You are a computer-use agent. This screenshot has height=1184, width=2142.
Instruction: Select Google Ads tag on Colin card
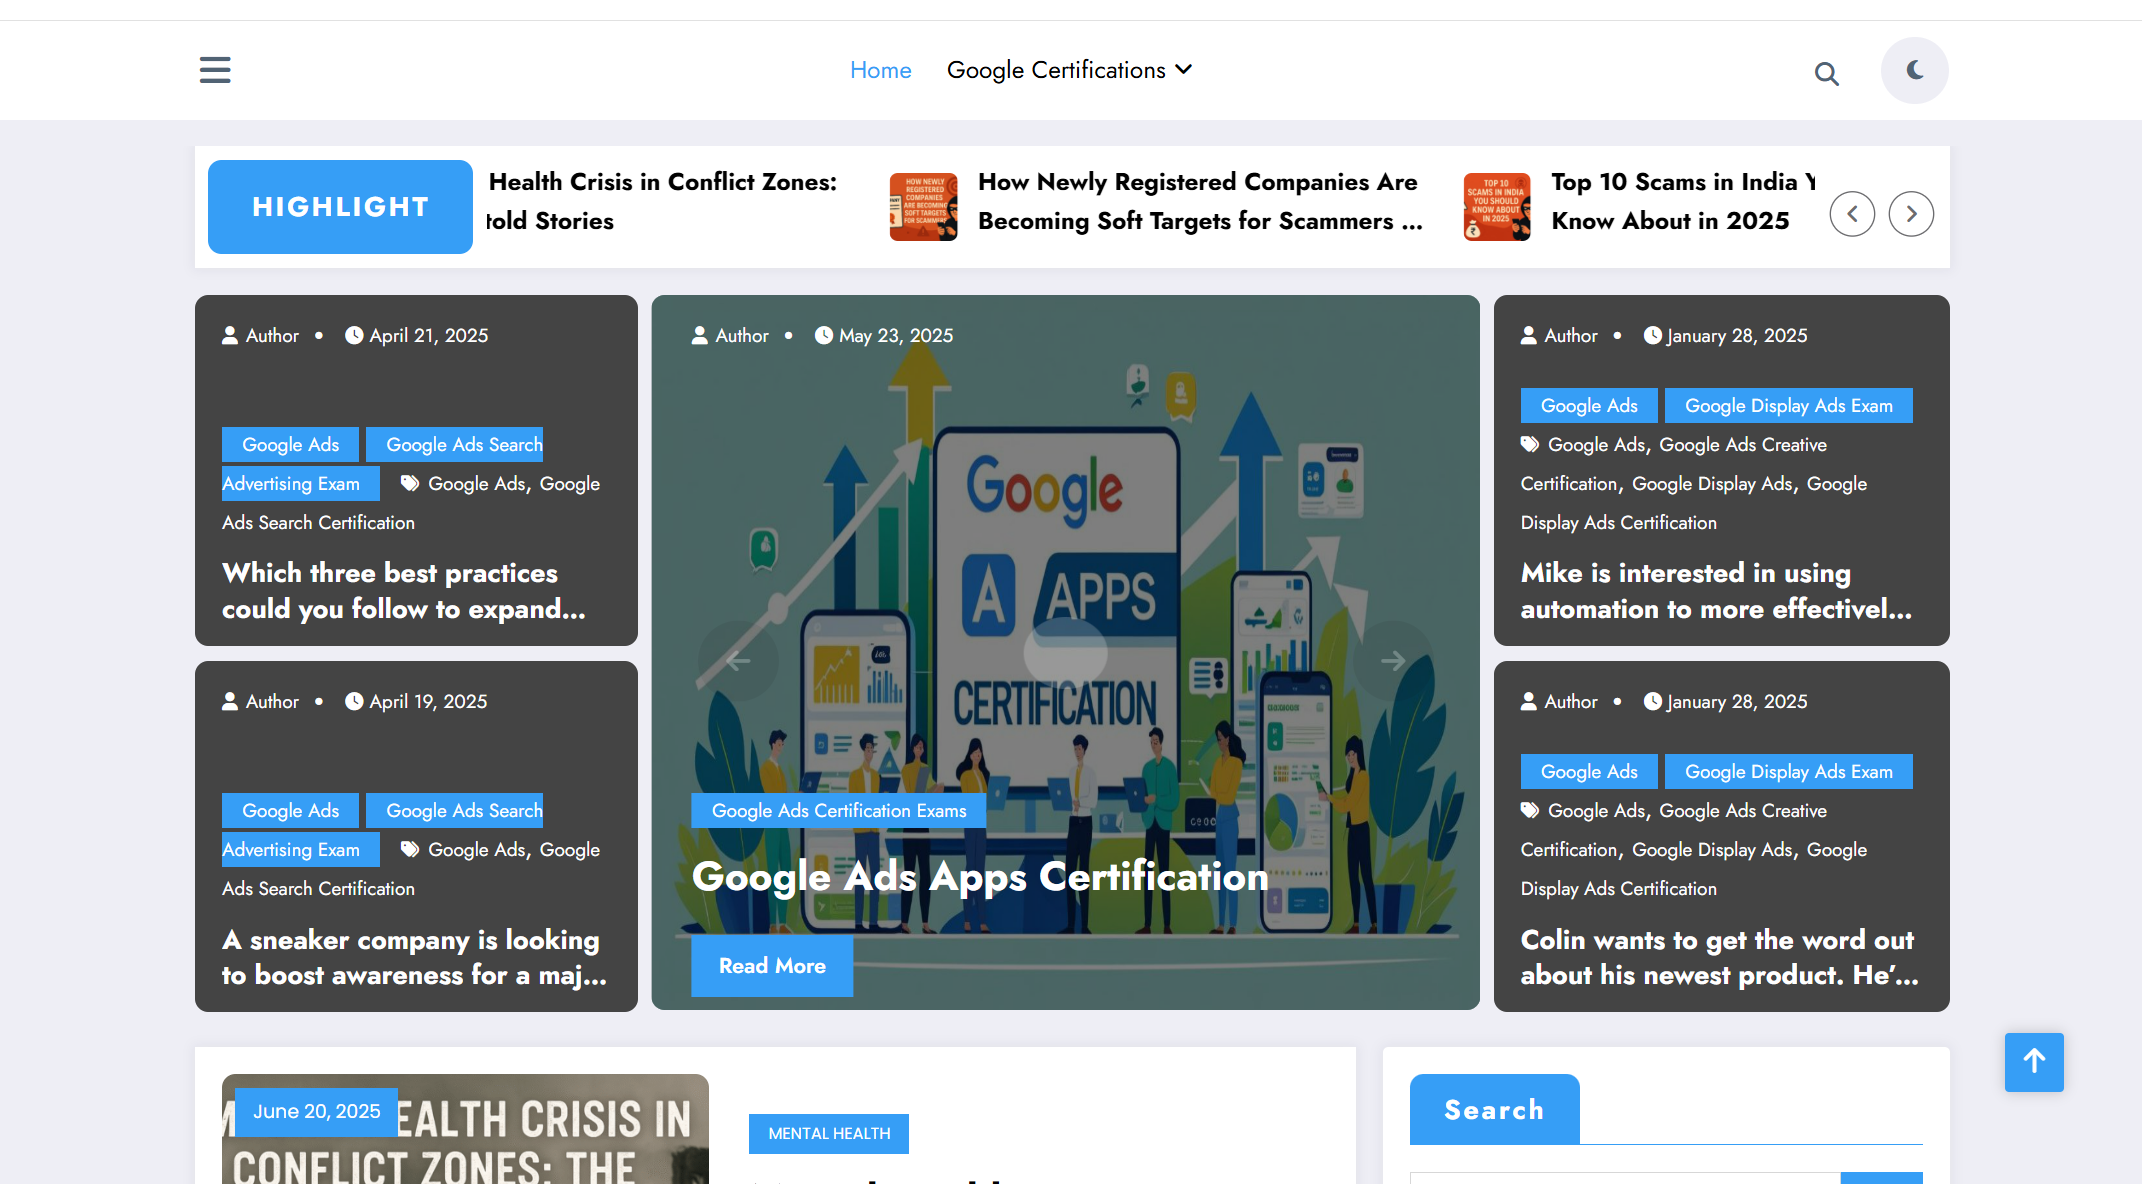coord(1588,772)
